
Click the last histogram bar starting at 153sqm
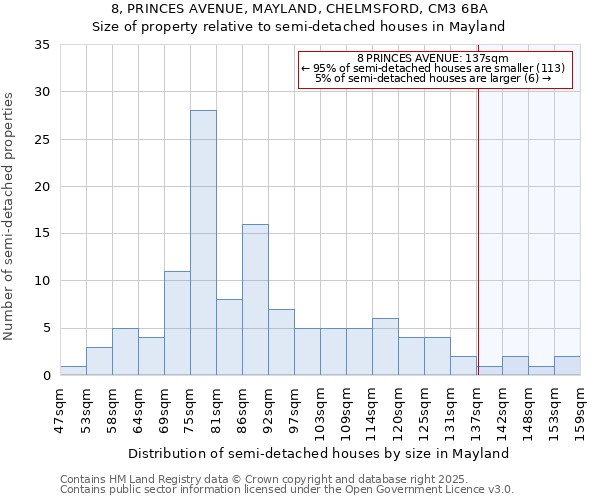tap(568, 366)
